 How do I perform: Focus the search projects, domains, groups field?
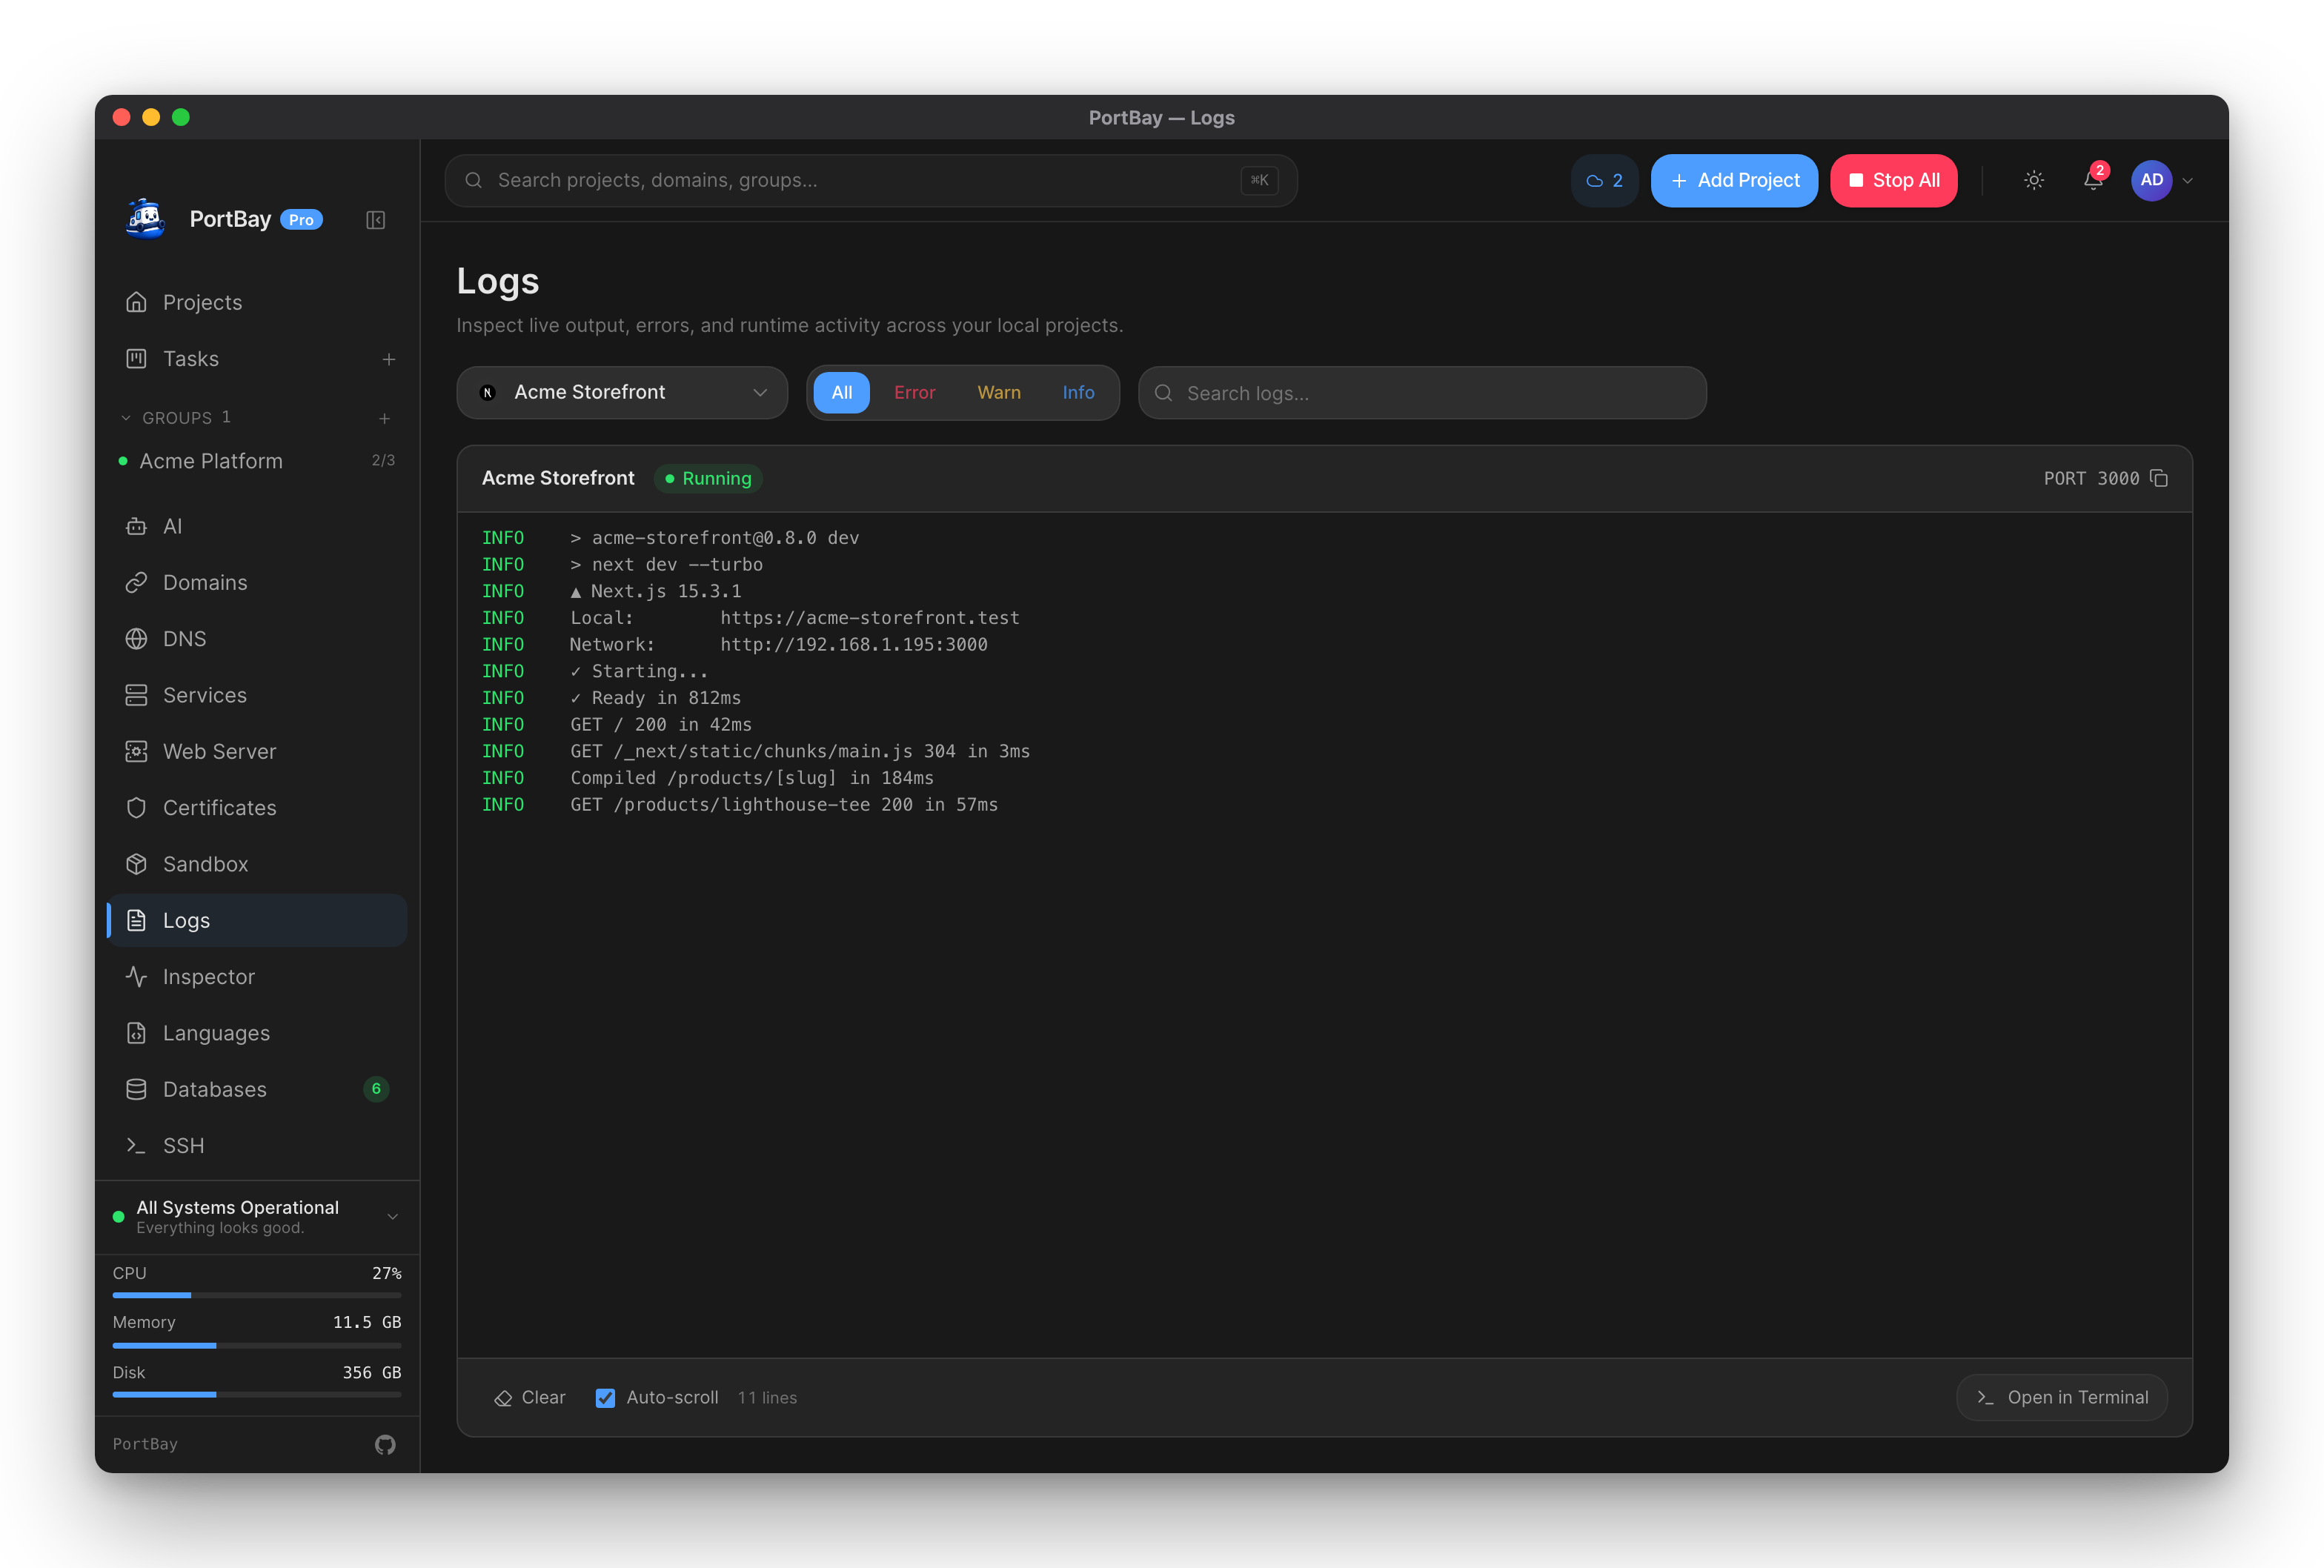(871, 180)
